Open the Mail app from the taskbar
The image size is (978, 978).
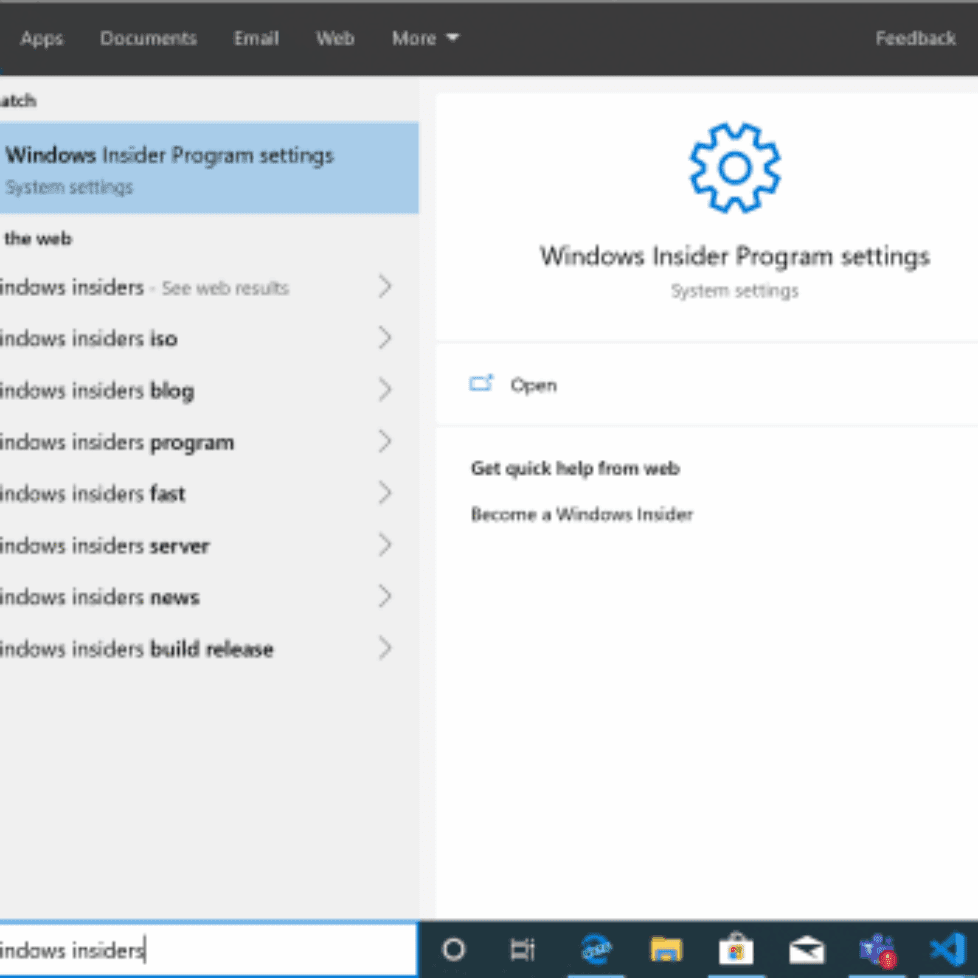(806, 949)
